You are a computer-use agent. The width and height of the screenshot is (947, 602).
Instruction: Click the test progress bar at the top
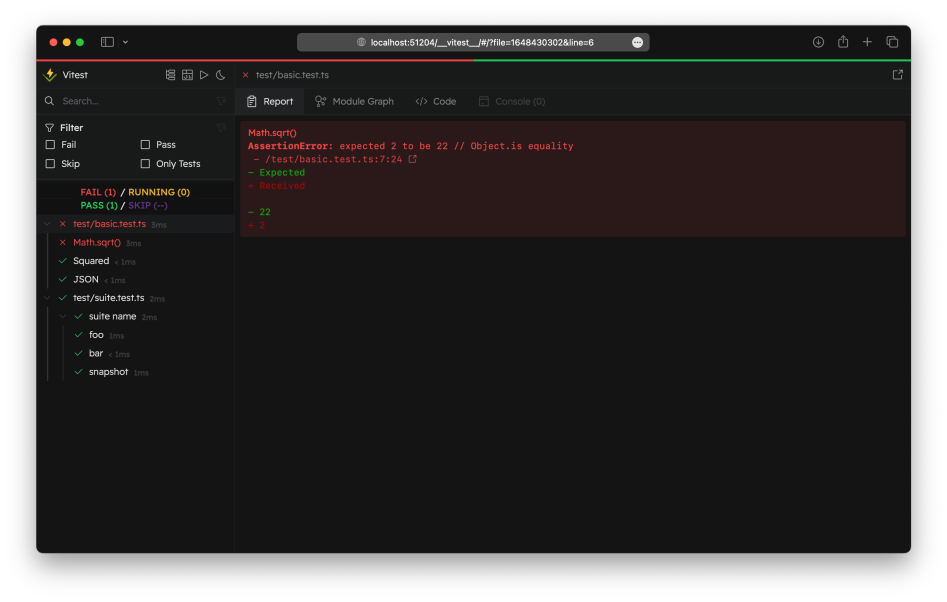(x=474, y=60)
